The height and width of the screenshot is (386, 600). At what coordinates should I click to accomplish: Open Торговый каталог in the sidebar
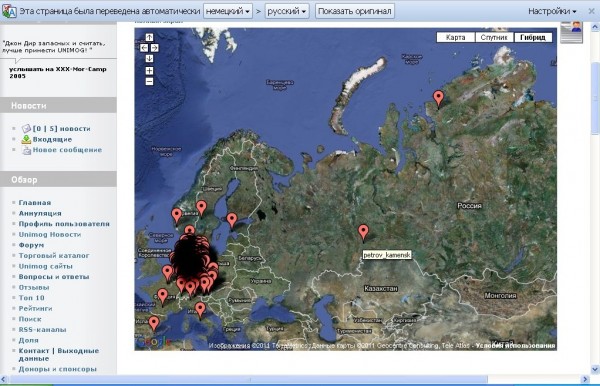[54, 255]
